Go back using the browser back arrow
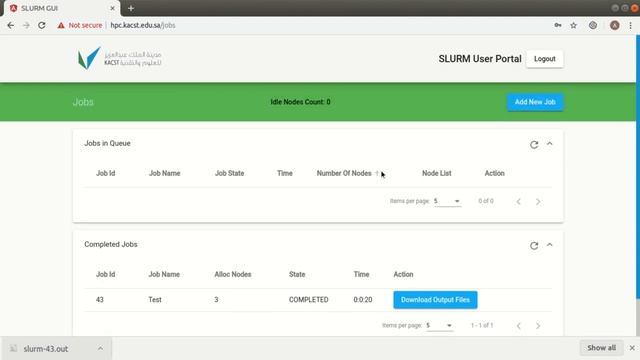The image size is (640, 360). 11,25
